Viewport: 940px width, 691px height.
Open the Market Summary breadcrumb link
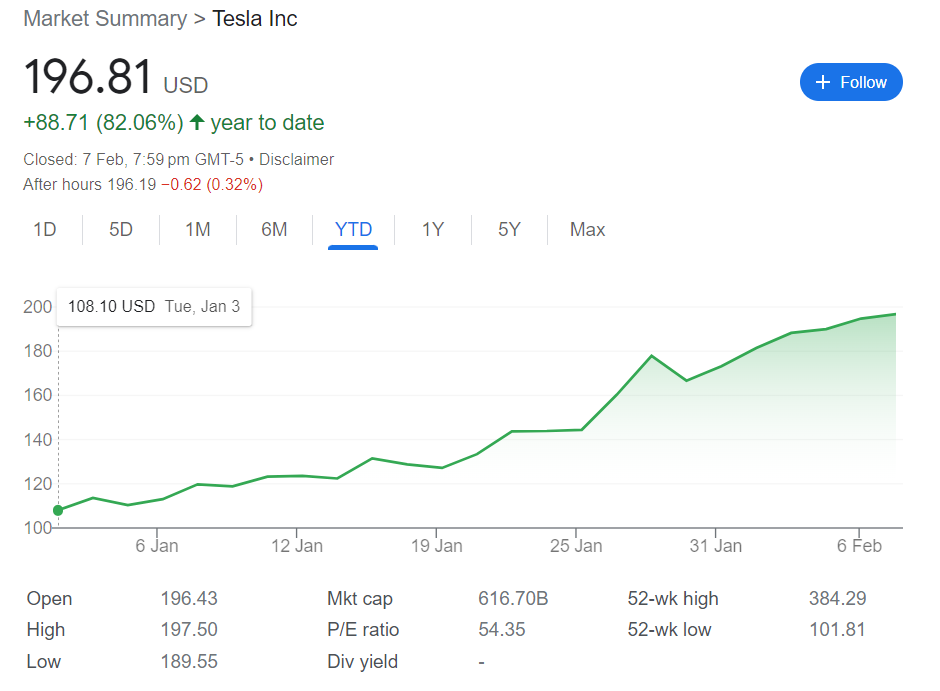pos(105,19)
